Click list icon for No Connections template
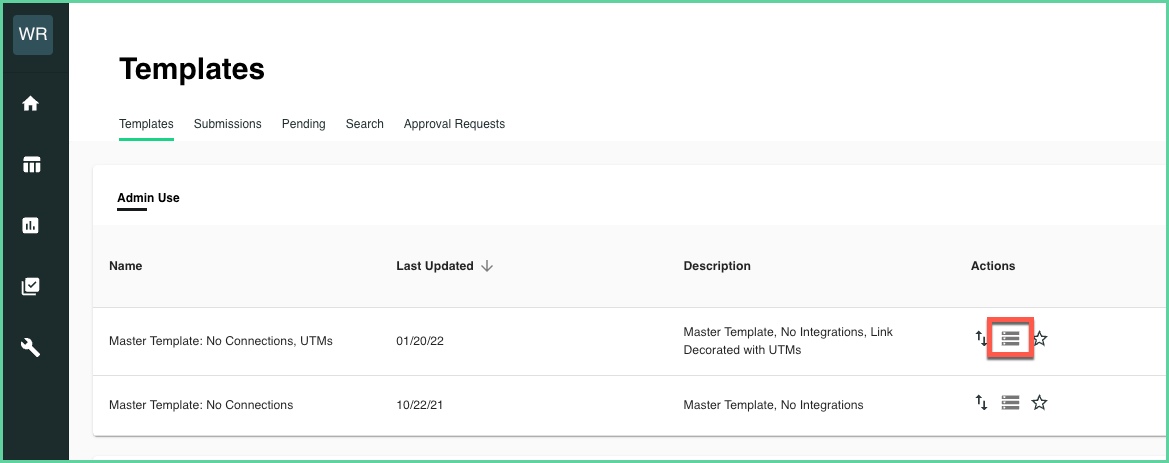 [x=1010, y=403]
